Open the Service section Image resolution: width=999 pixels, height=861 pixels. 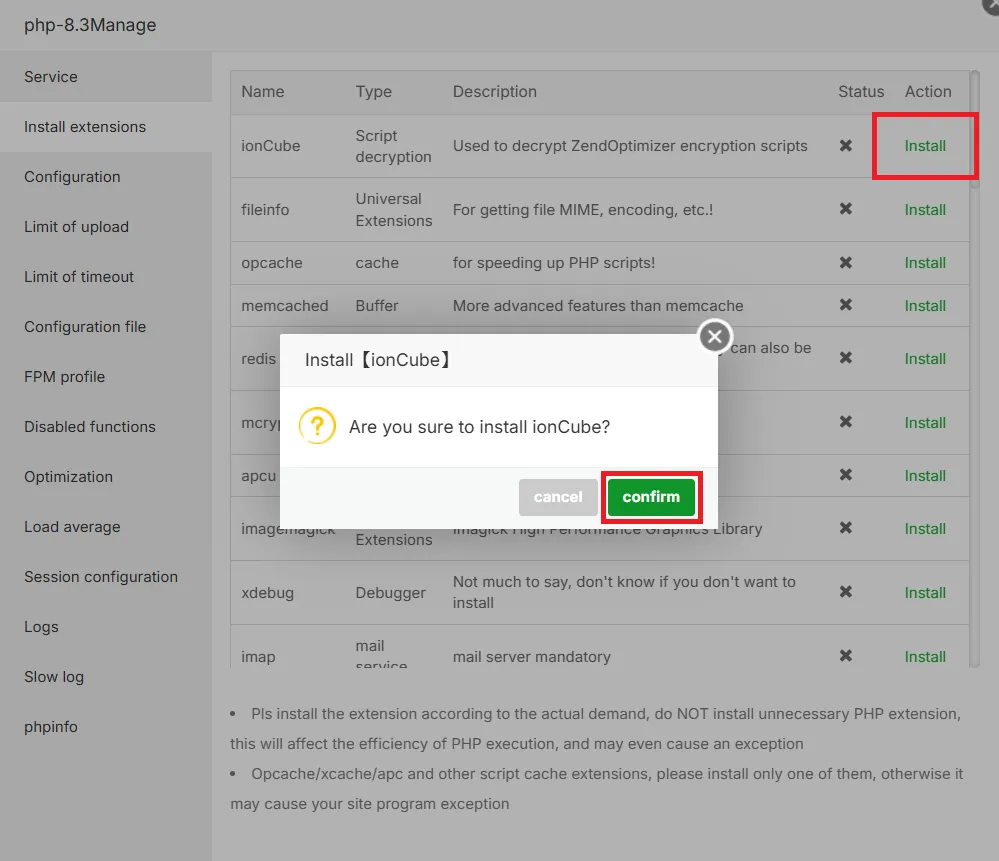[x=50, y=76]
